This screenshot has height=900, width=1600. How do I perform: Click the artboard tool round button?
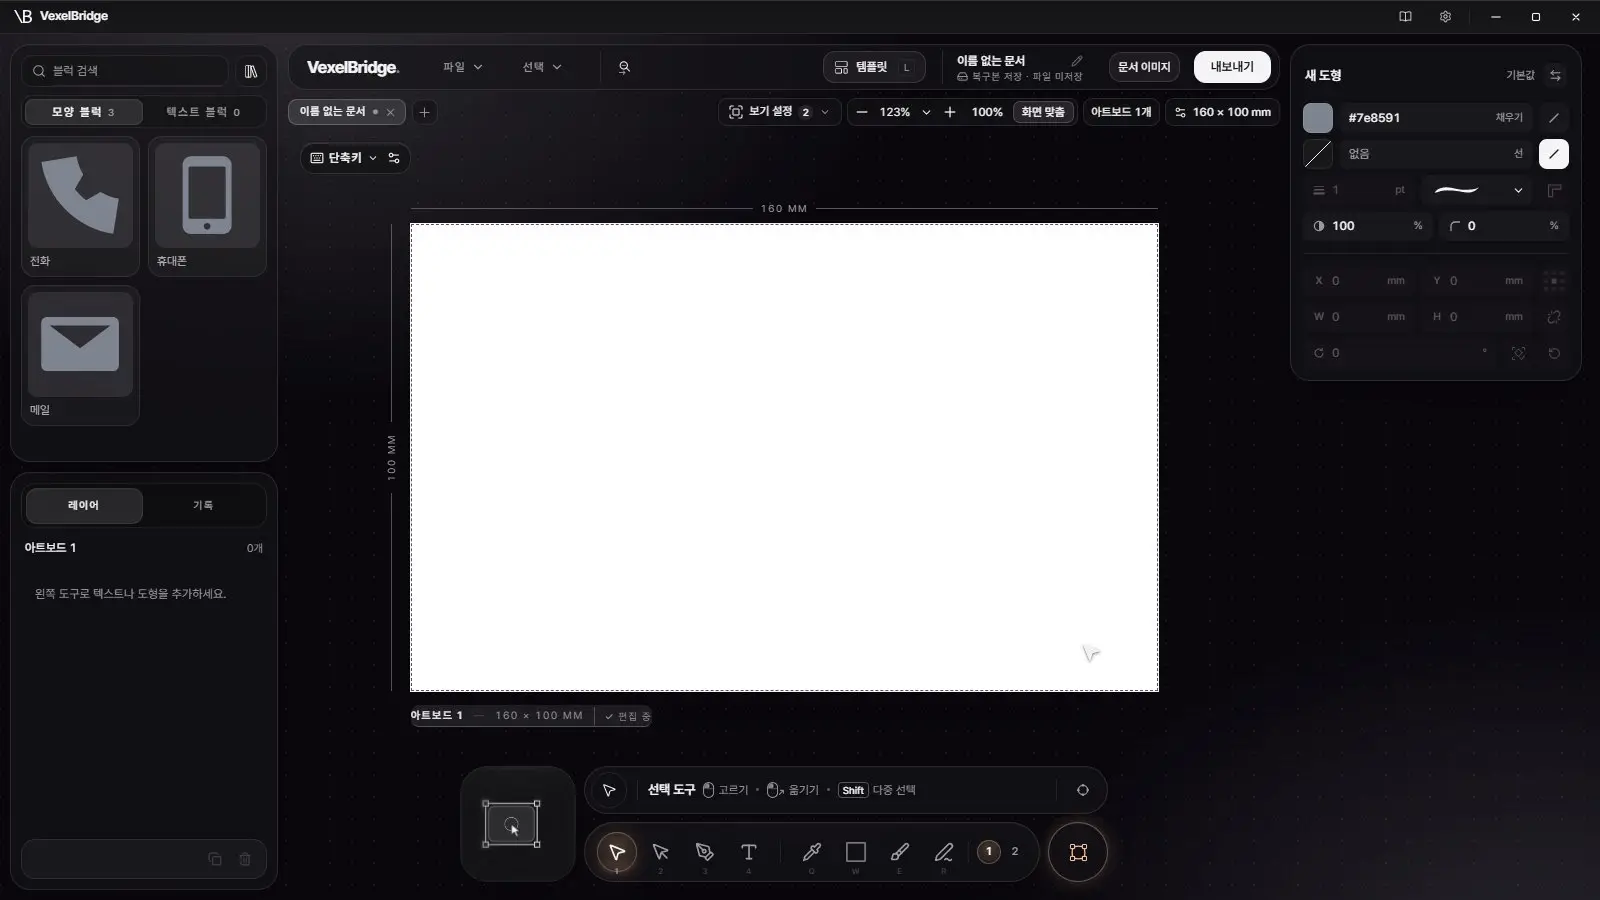[x=1078, y=852]
